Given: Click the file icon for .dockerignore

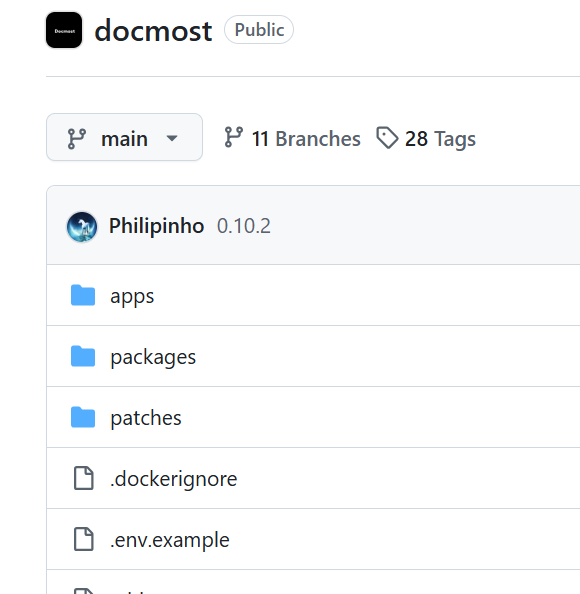Looking at the screenshot, I should 83,478.
